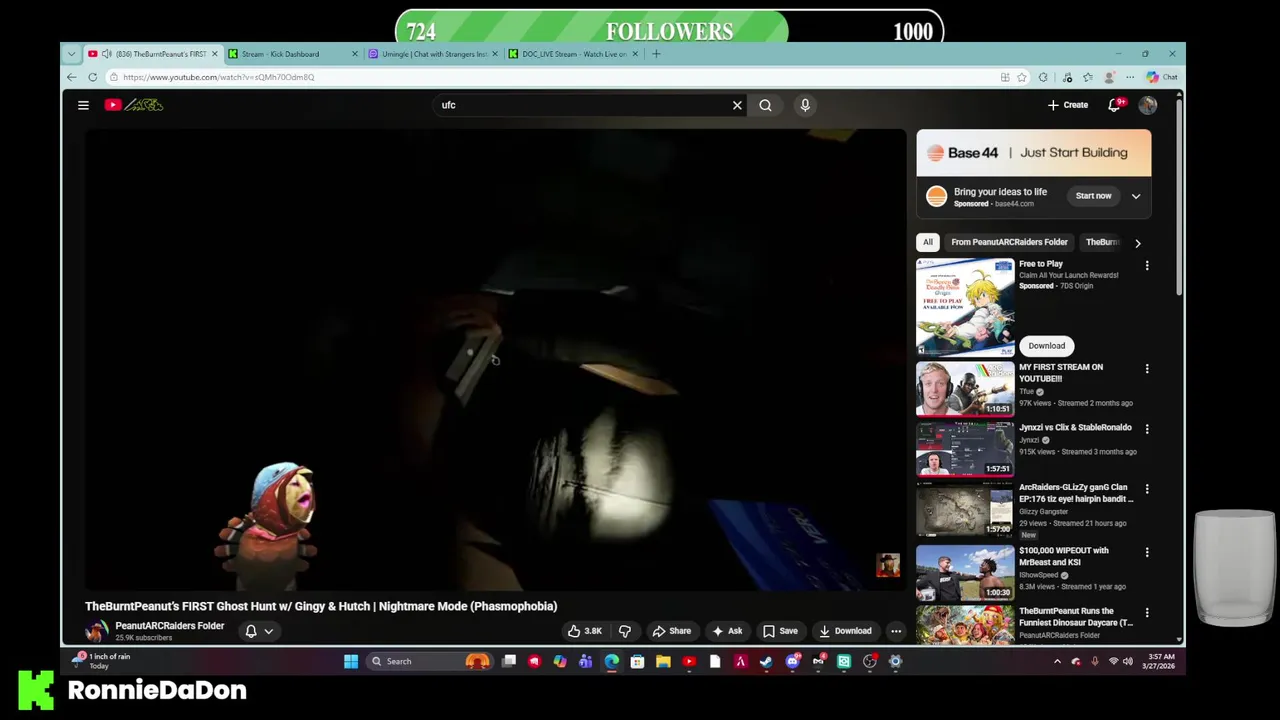Close the TheBurntPeanut's FIRST tab
Viewport: 1280px width, 720px height.
tap(214, 54)
